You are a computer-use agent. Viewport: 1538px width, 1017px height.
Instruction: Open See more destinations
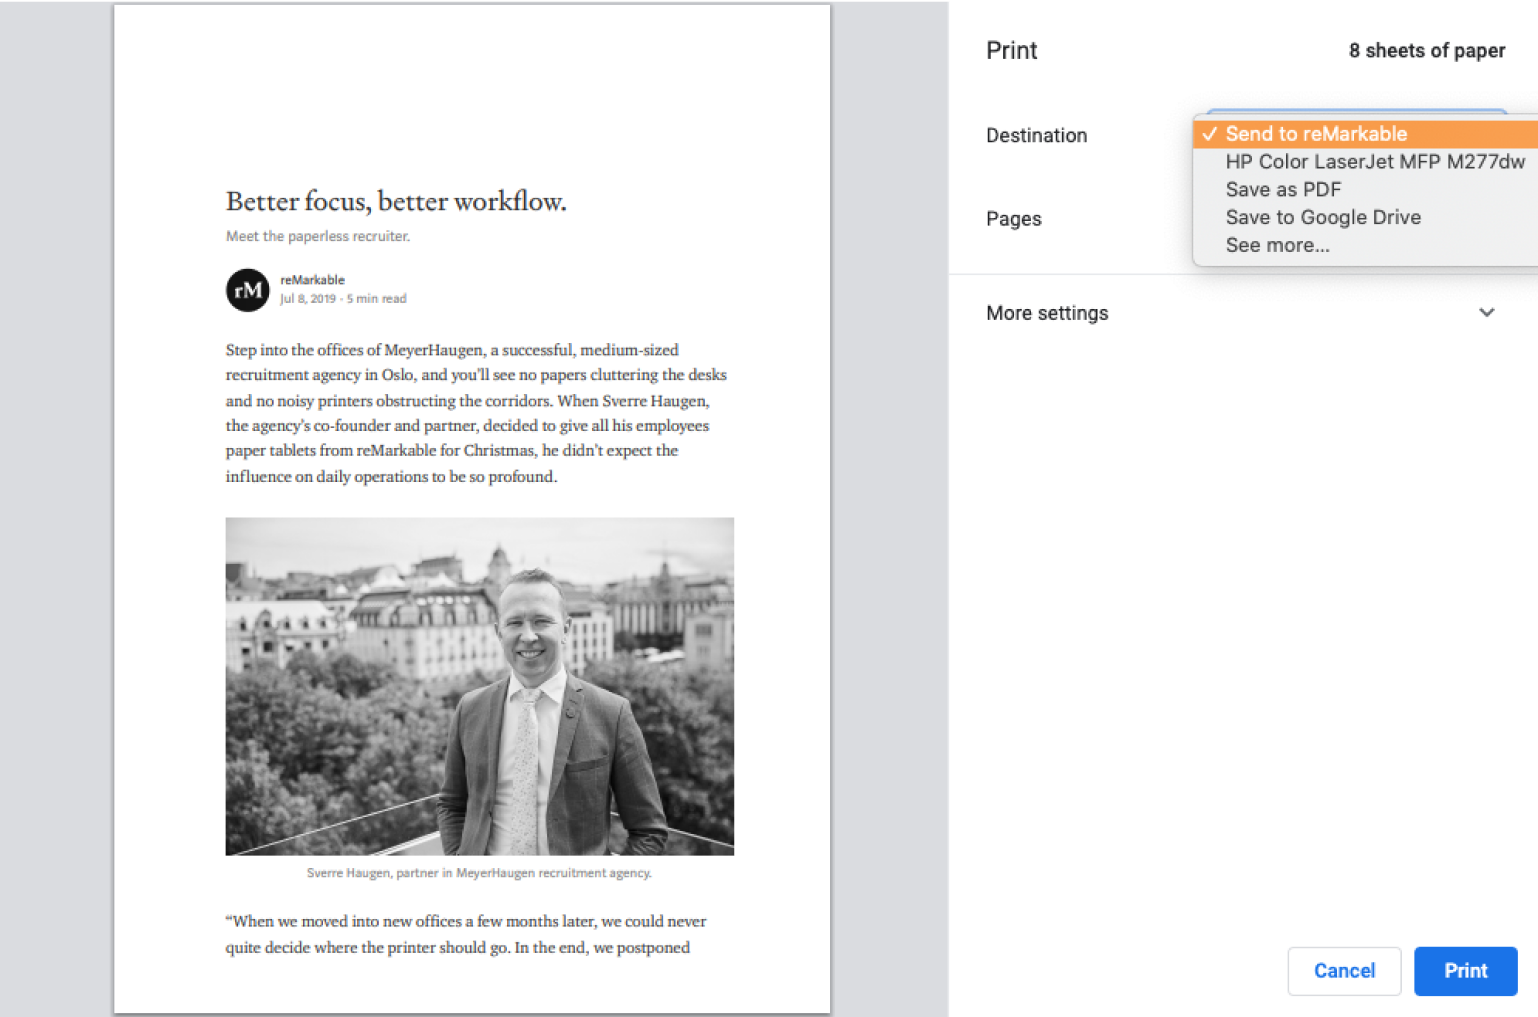1278,245
